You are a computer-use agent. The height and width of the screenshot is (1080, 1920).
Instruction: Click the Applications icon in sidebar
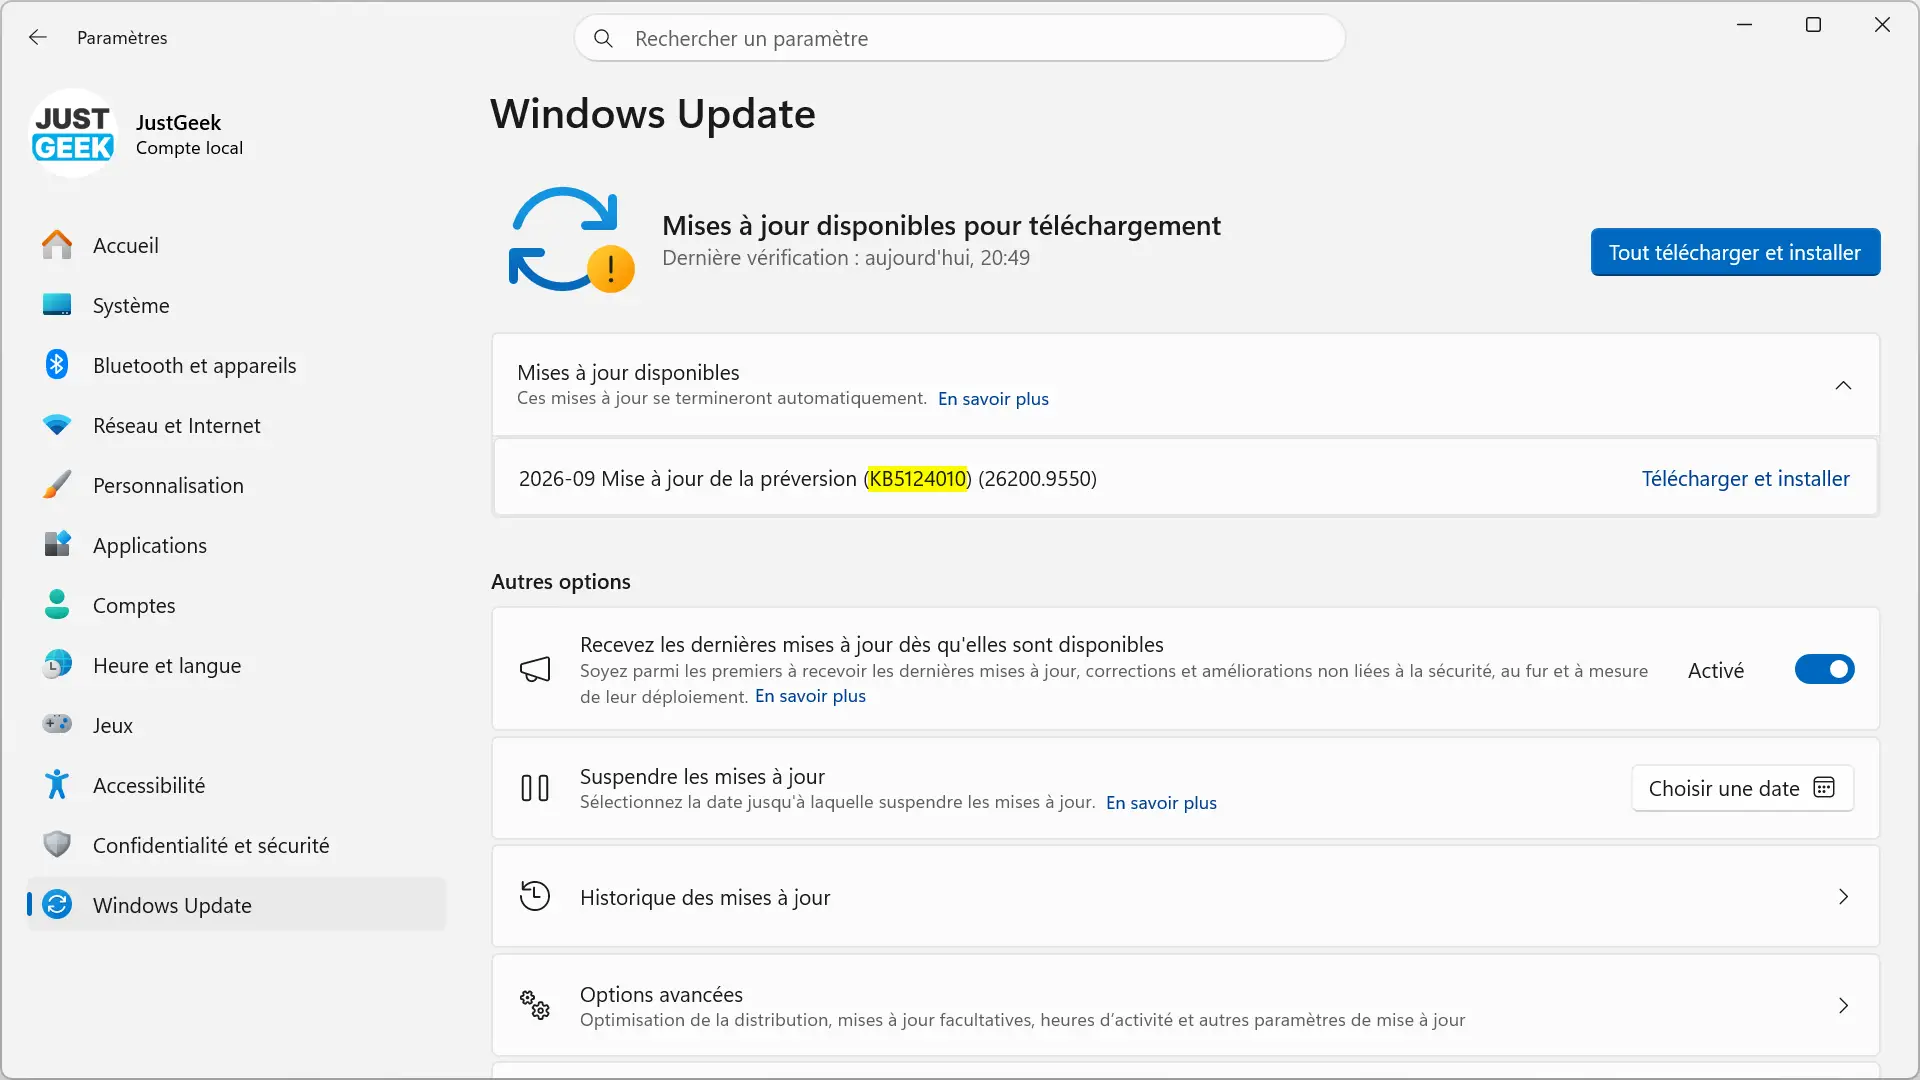tap(57, 545)
